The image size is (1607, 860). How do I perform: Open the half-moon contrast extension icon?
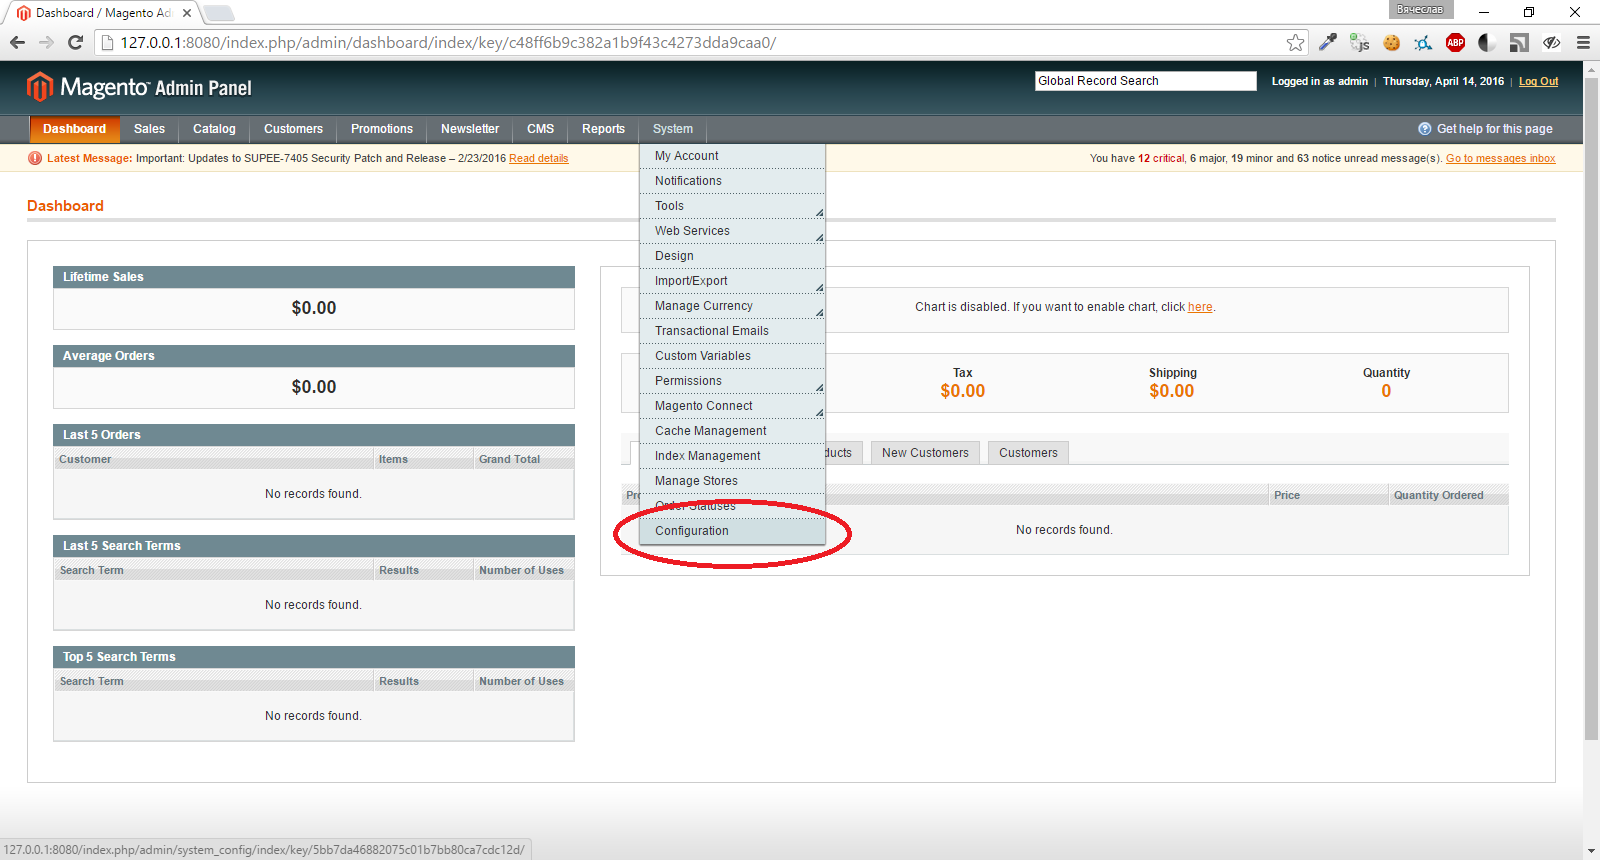1487,42
